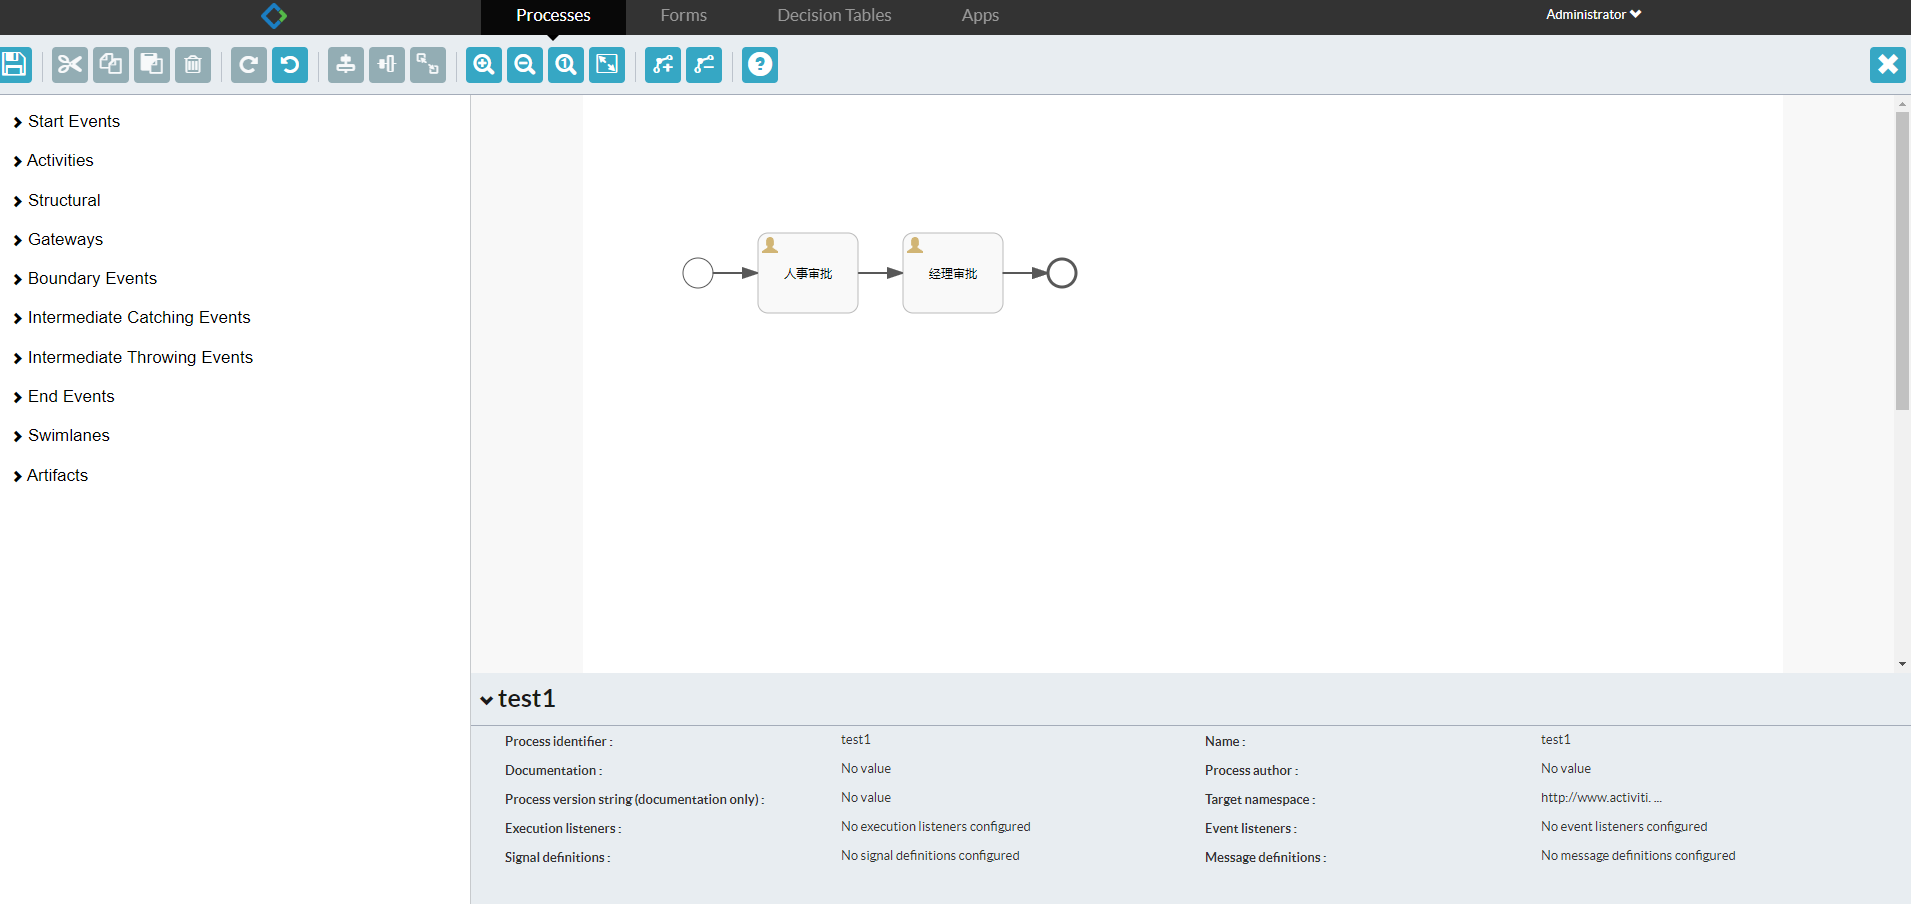
Task: Expand the Swimlanes palette group
Action: click(x=61, y=436)
